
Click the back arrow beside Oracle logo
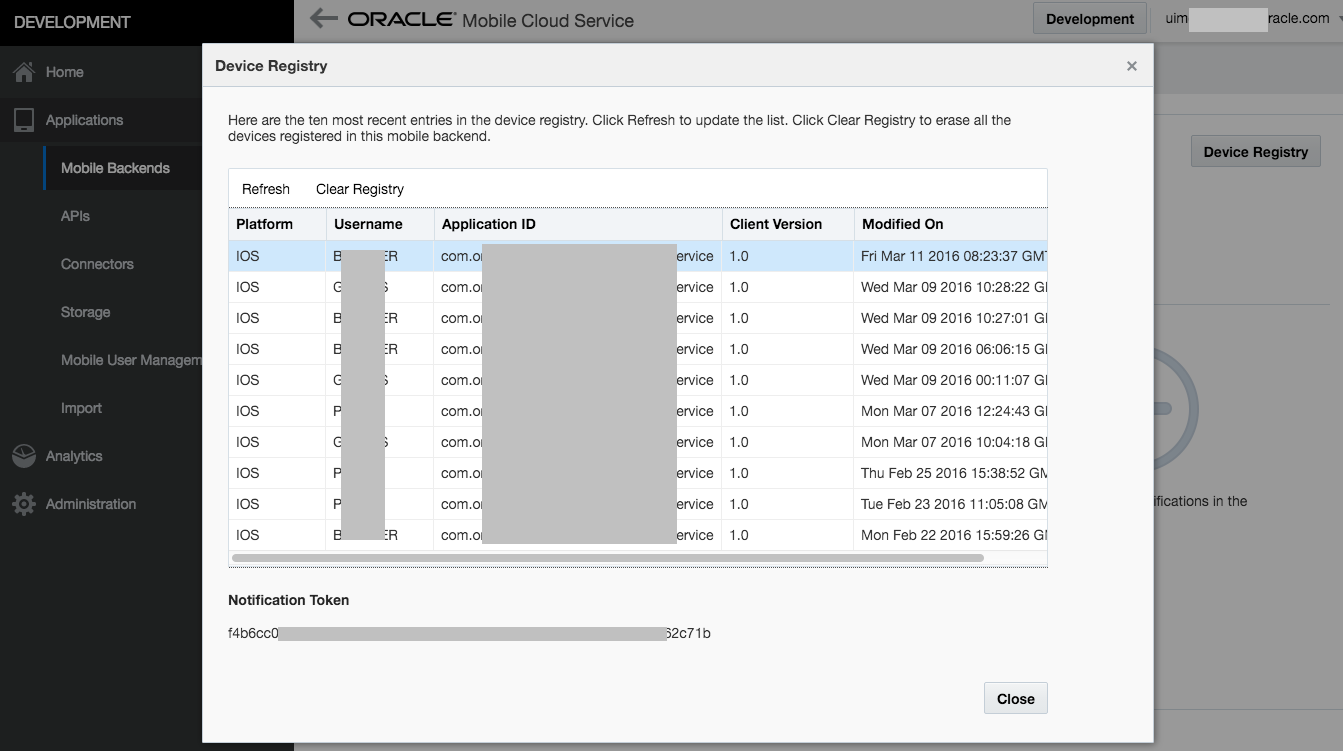[x=323, y=19]
